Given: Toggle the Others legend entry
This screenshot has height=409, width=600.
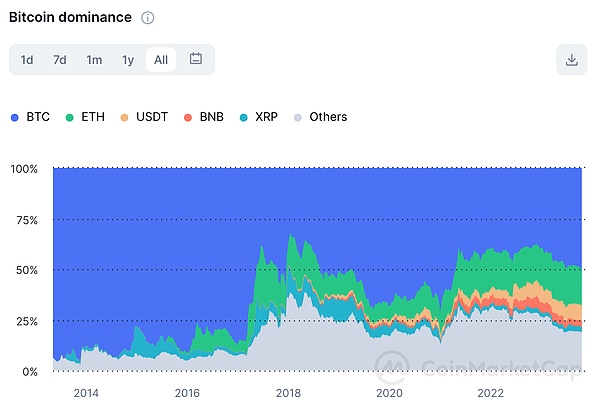Looking at the screenshot, I should [x=320, y=117].
